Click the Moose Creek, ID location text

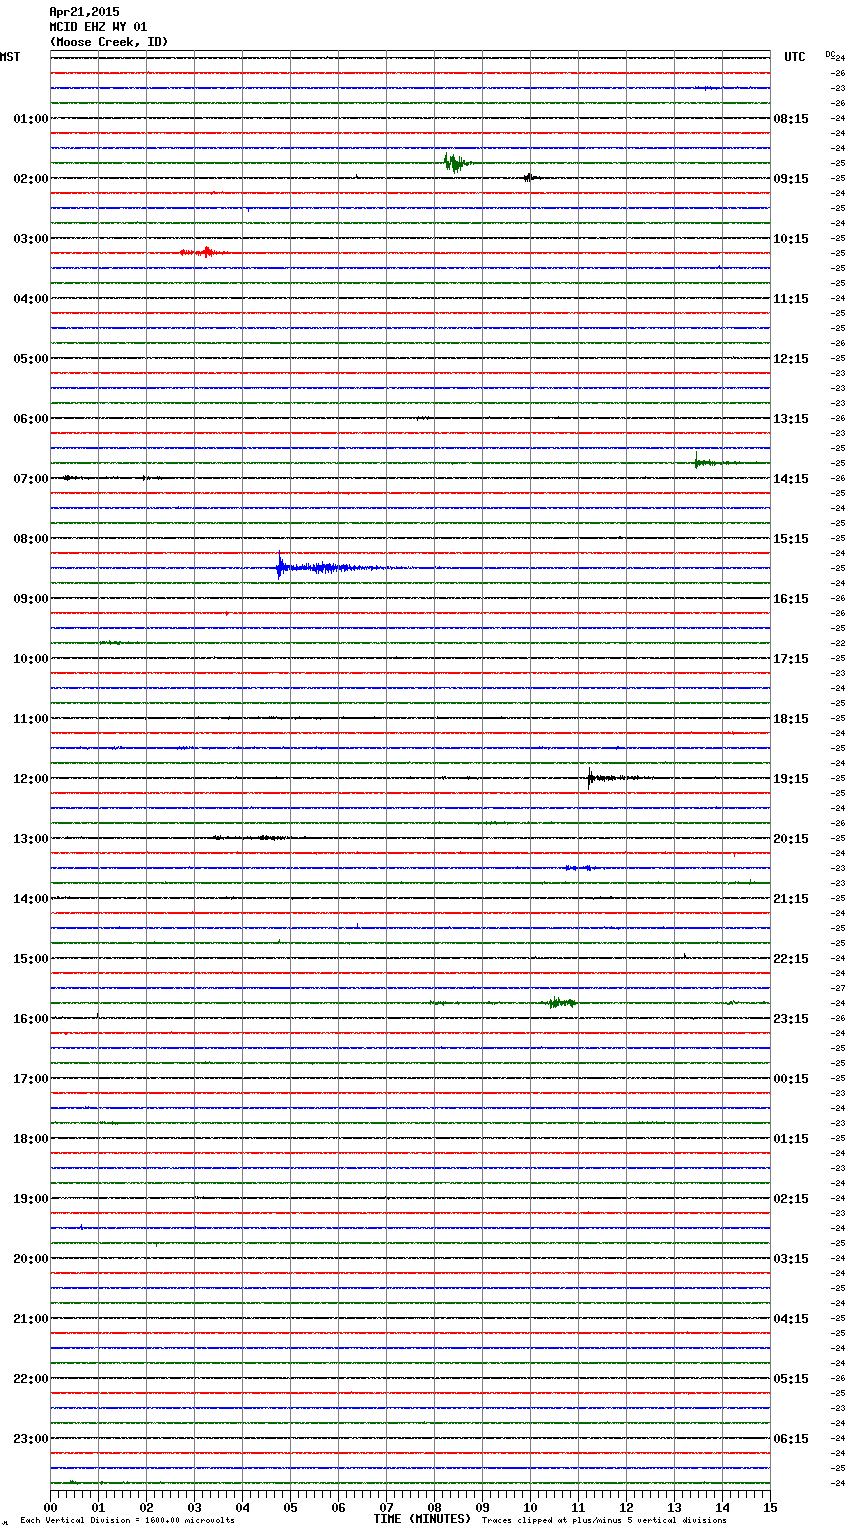tap(109, 42)
